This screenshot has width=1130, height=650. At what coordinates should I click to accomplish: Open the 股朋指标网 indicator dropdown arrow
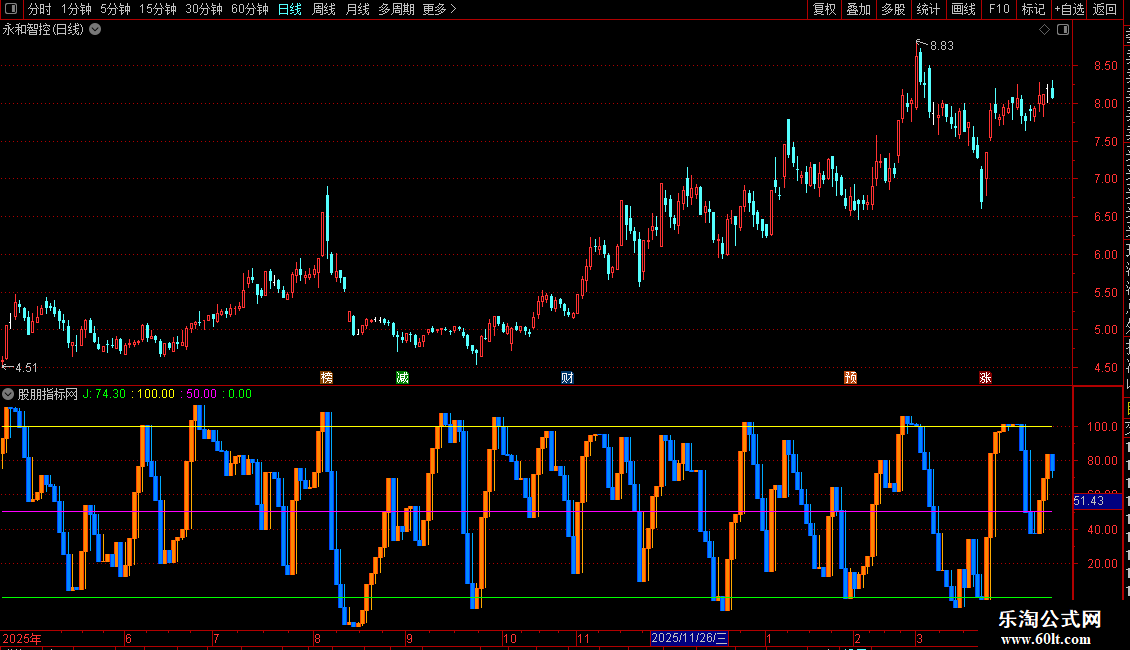[x=8, y=394]
